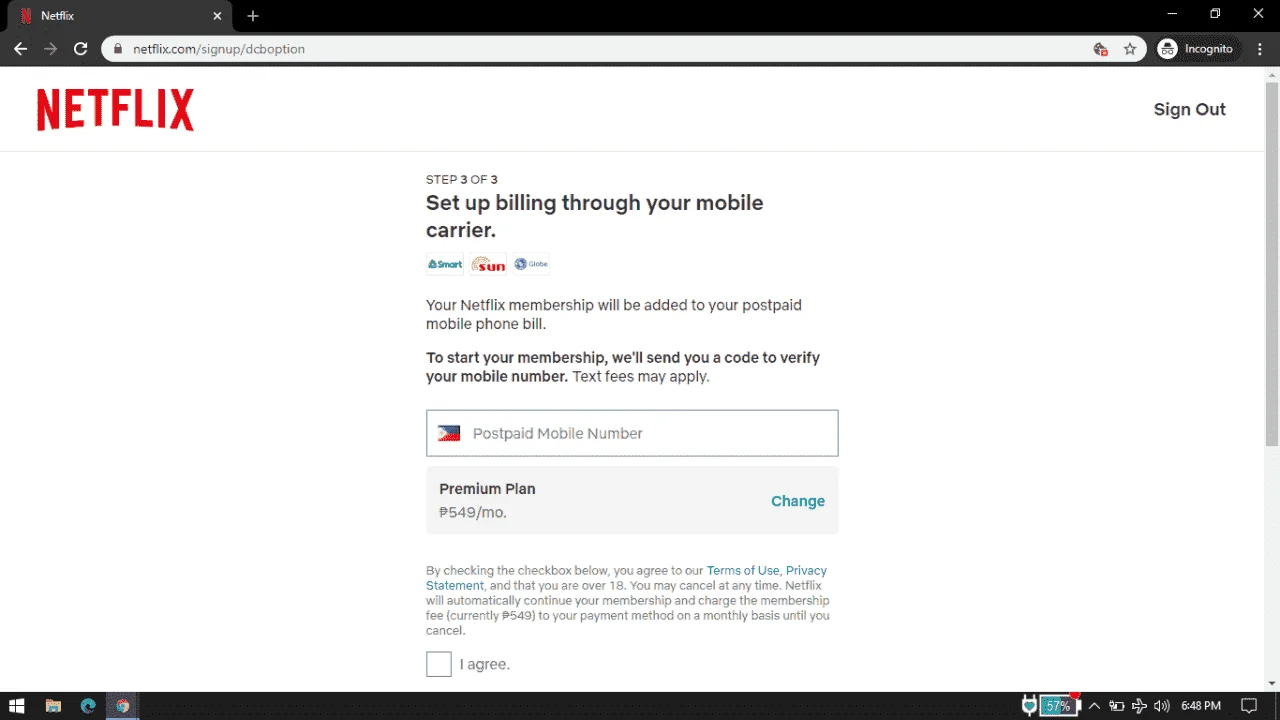Screen dimensions: 1280x720
Task: Select the Netflix browser tab
Action: [121, 16]
